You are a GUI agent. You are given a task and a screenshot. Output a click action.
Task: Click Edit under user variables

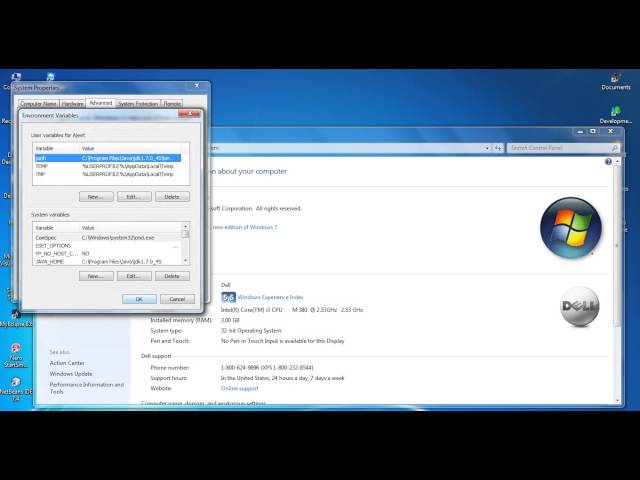[x=134, y=197]
